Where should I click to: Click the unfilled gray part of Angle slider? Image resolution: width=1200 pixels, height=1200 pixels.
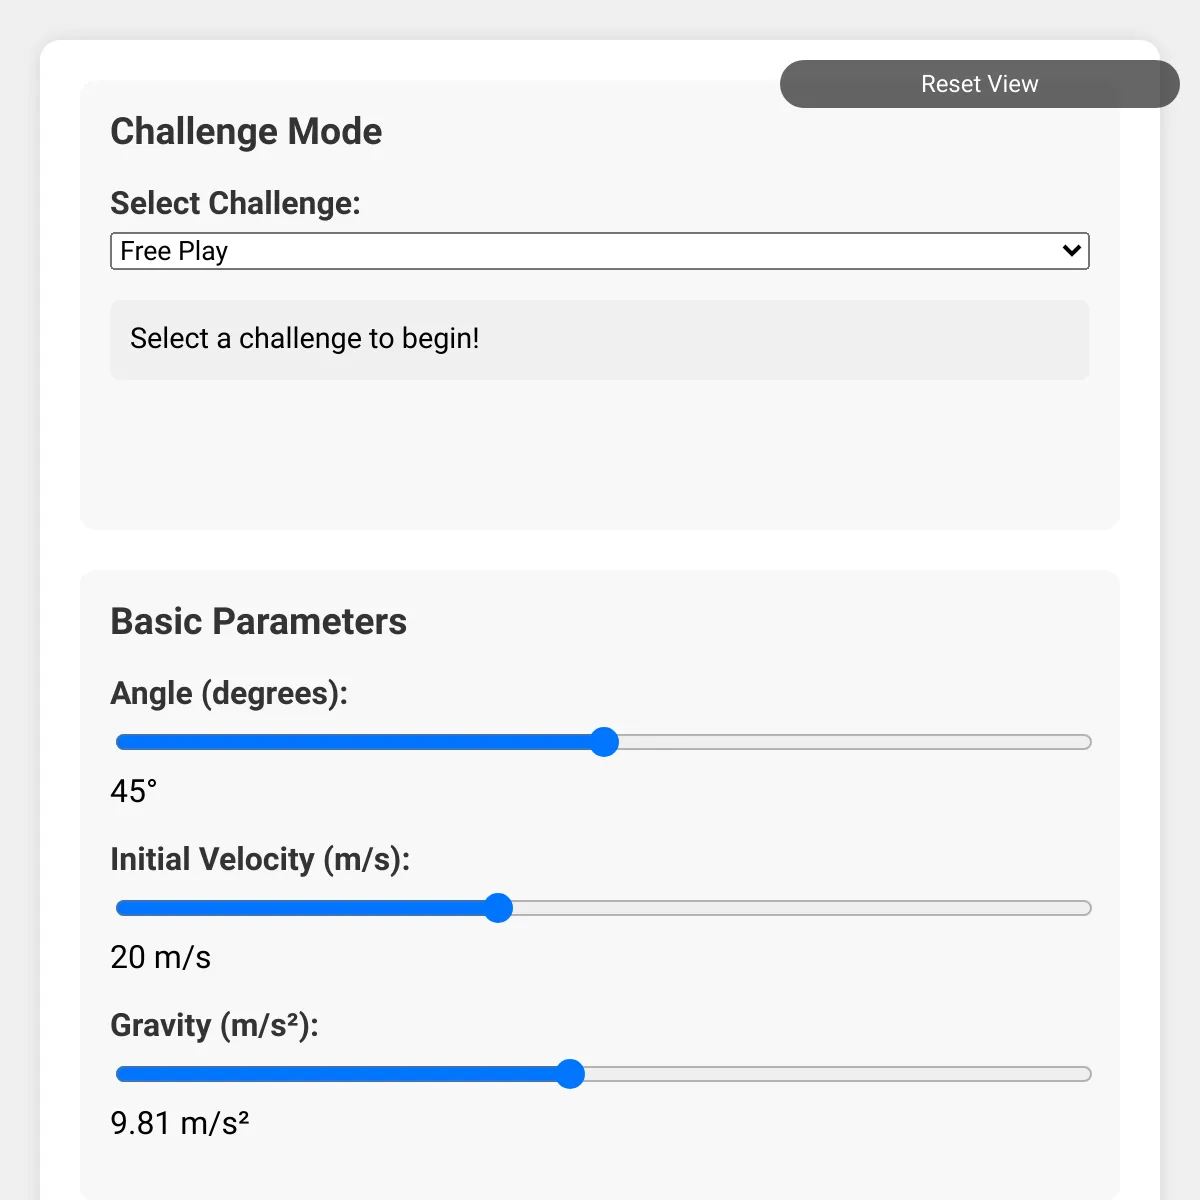(850, 742)
